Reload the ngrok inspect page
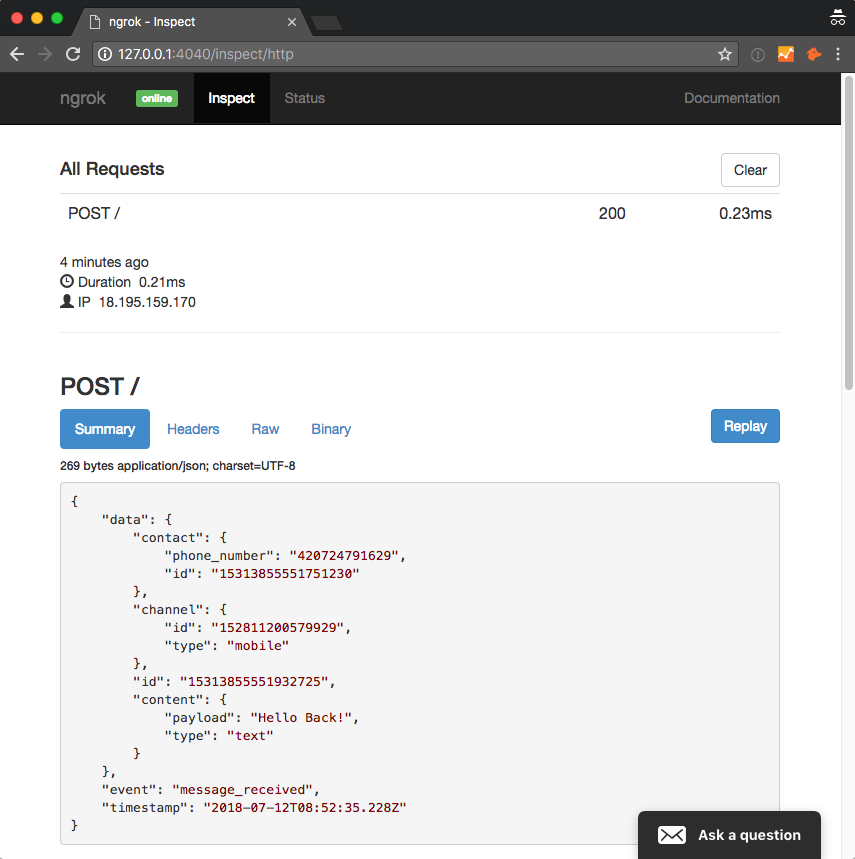Screen dimensions: 855x859 (x=73, y=54)
